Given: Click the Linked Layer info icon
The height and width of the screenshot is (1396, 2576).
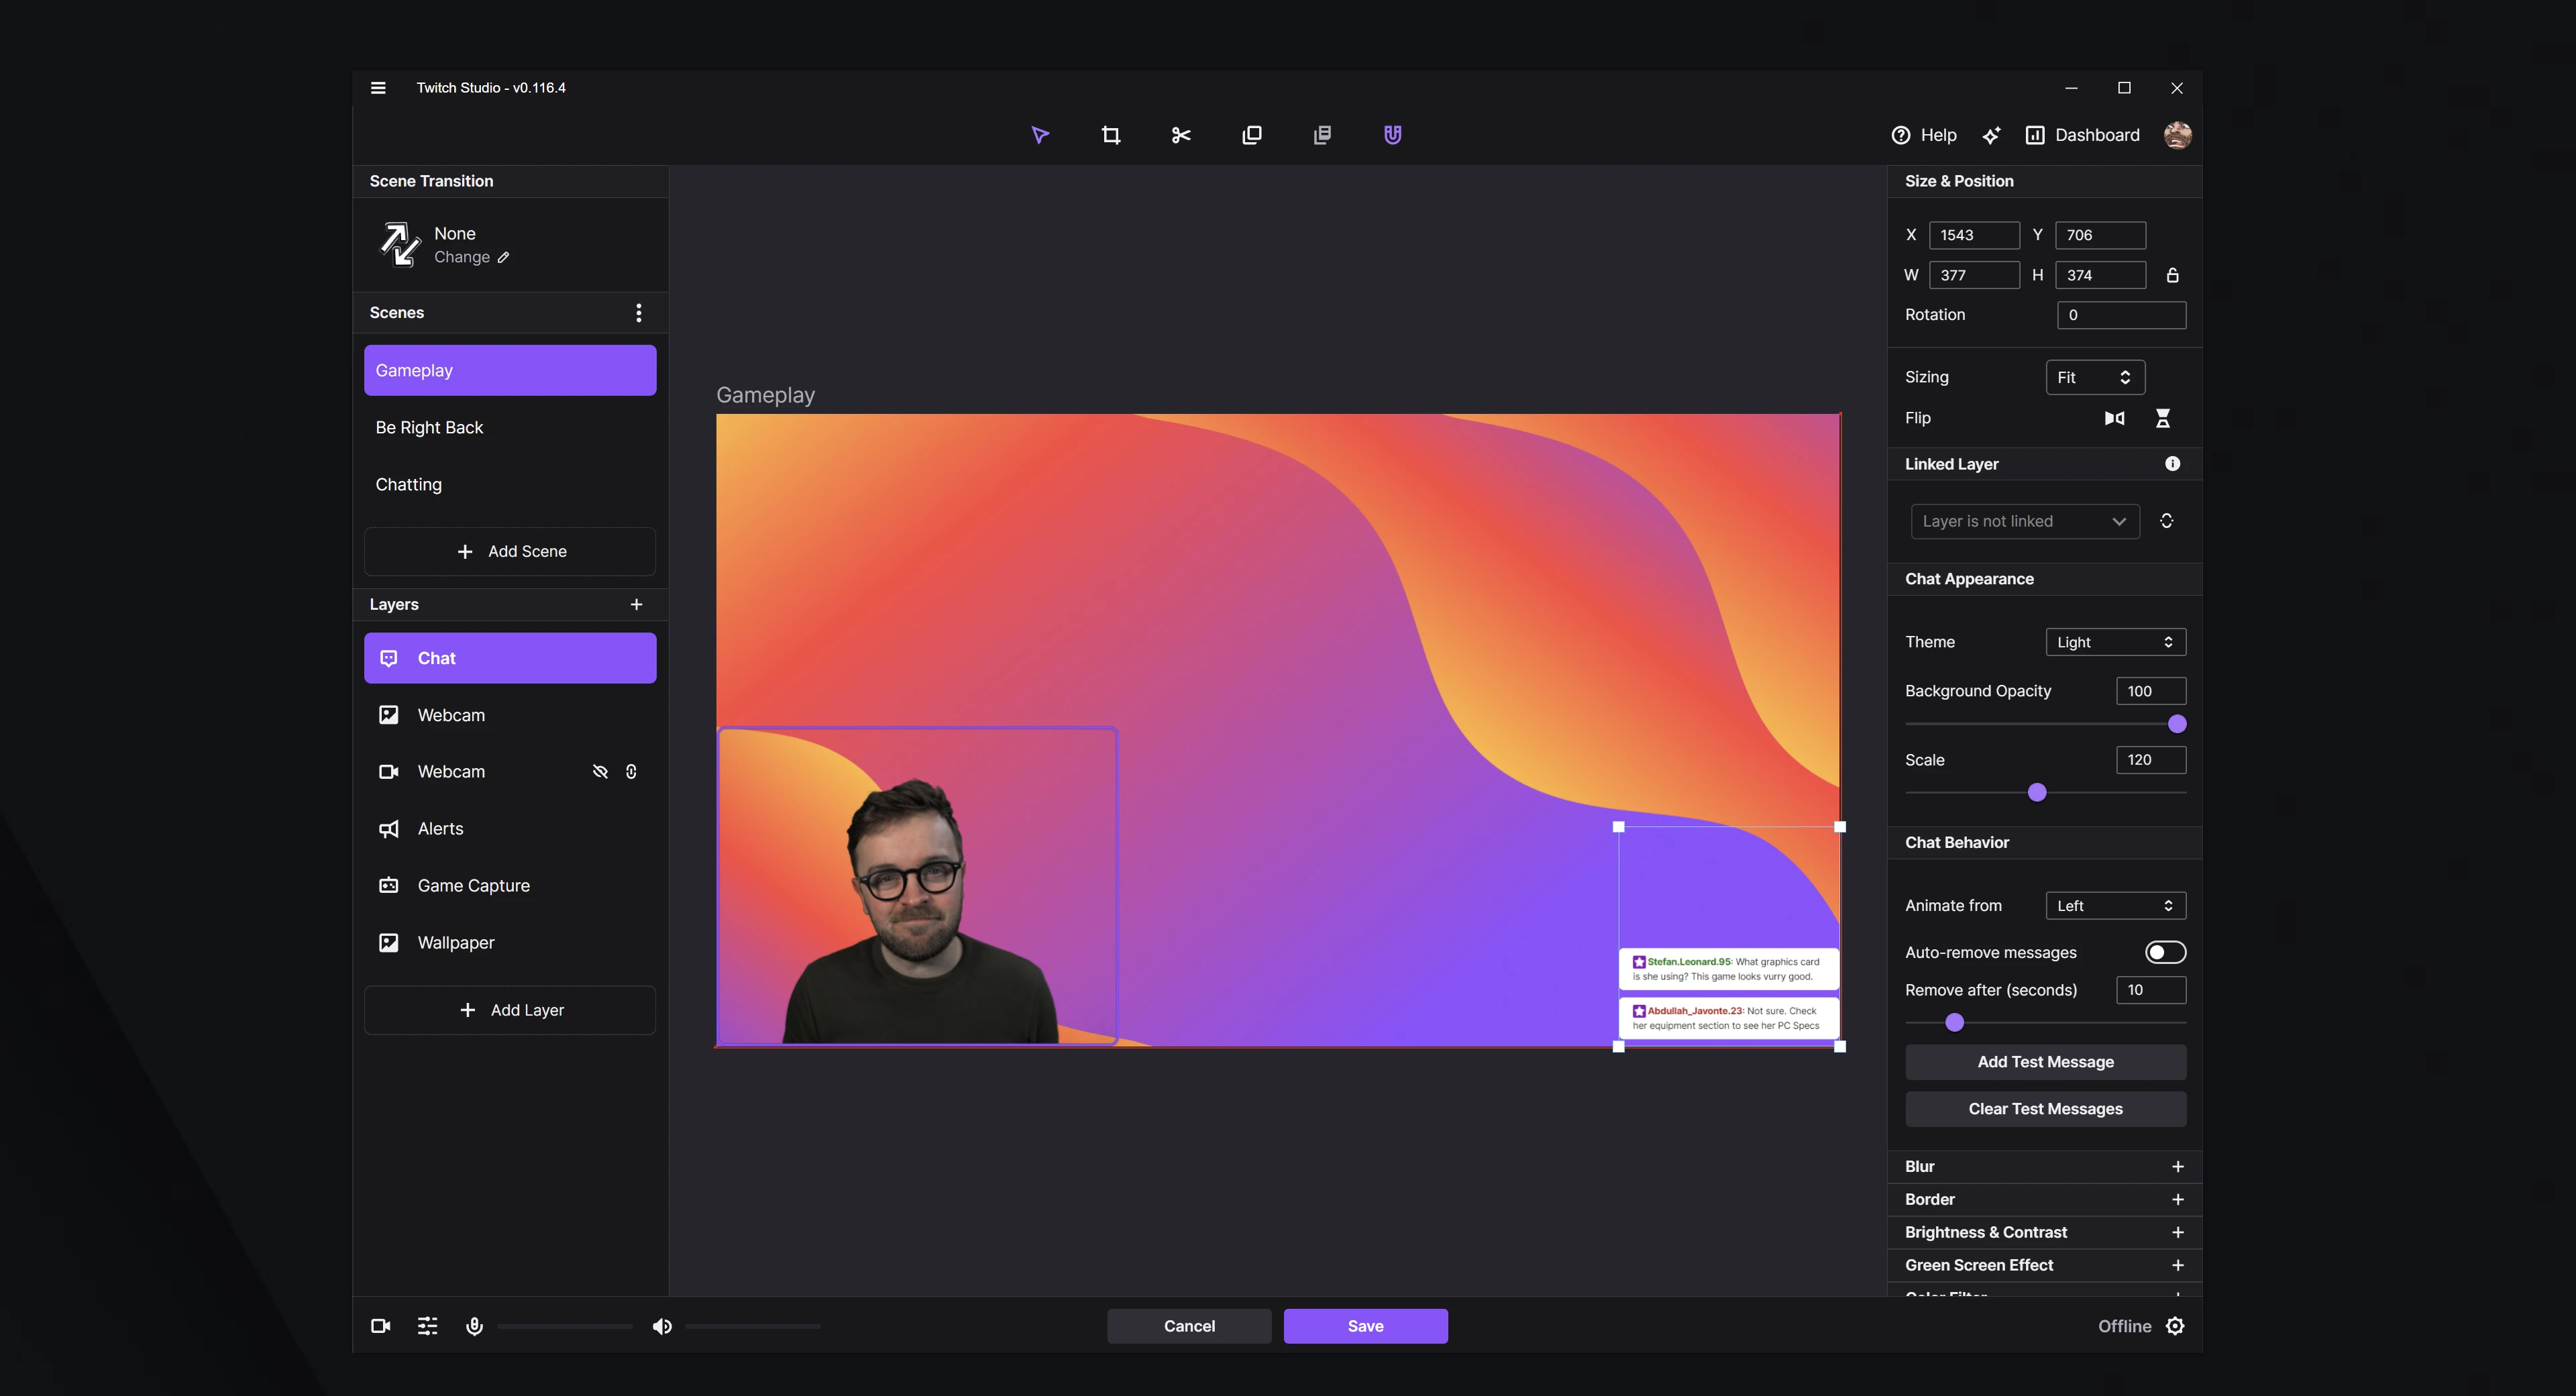Looking at the screenshot, I should (x=2172, y=464).
